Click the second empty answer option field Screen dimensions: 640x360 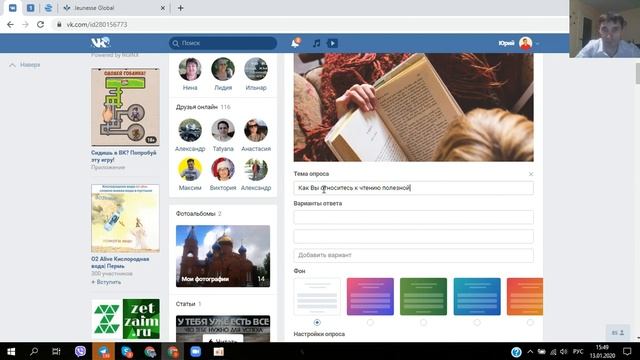click(x=413, y=236)
